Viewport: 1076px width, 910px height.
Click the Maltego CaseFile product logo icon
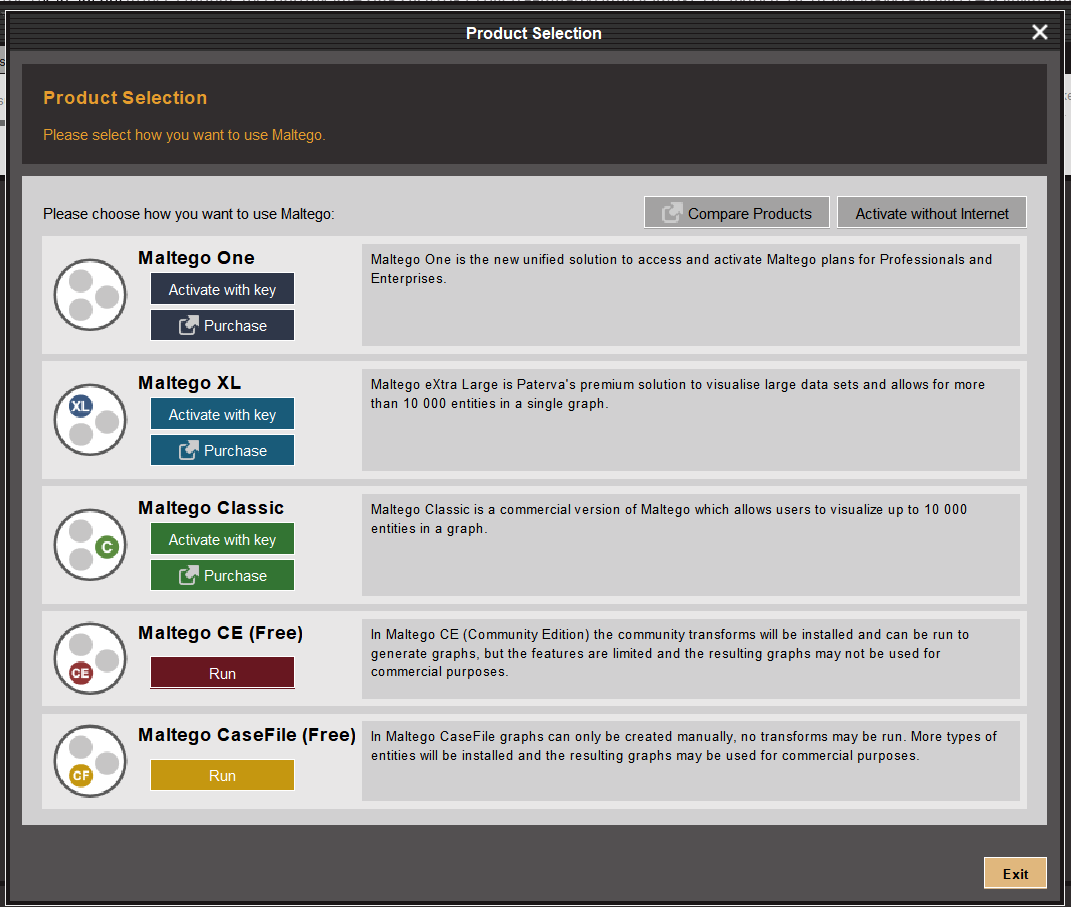90,762
